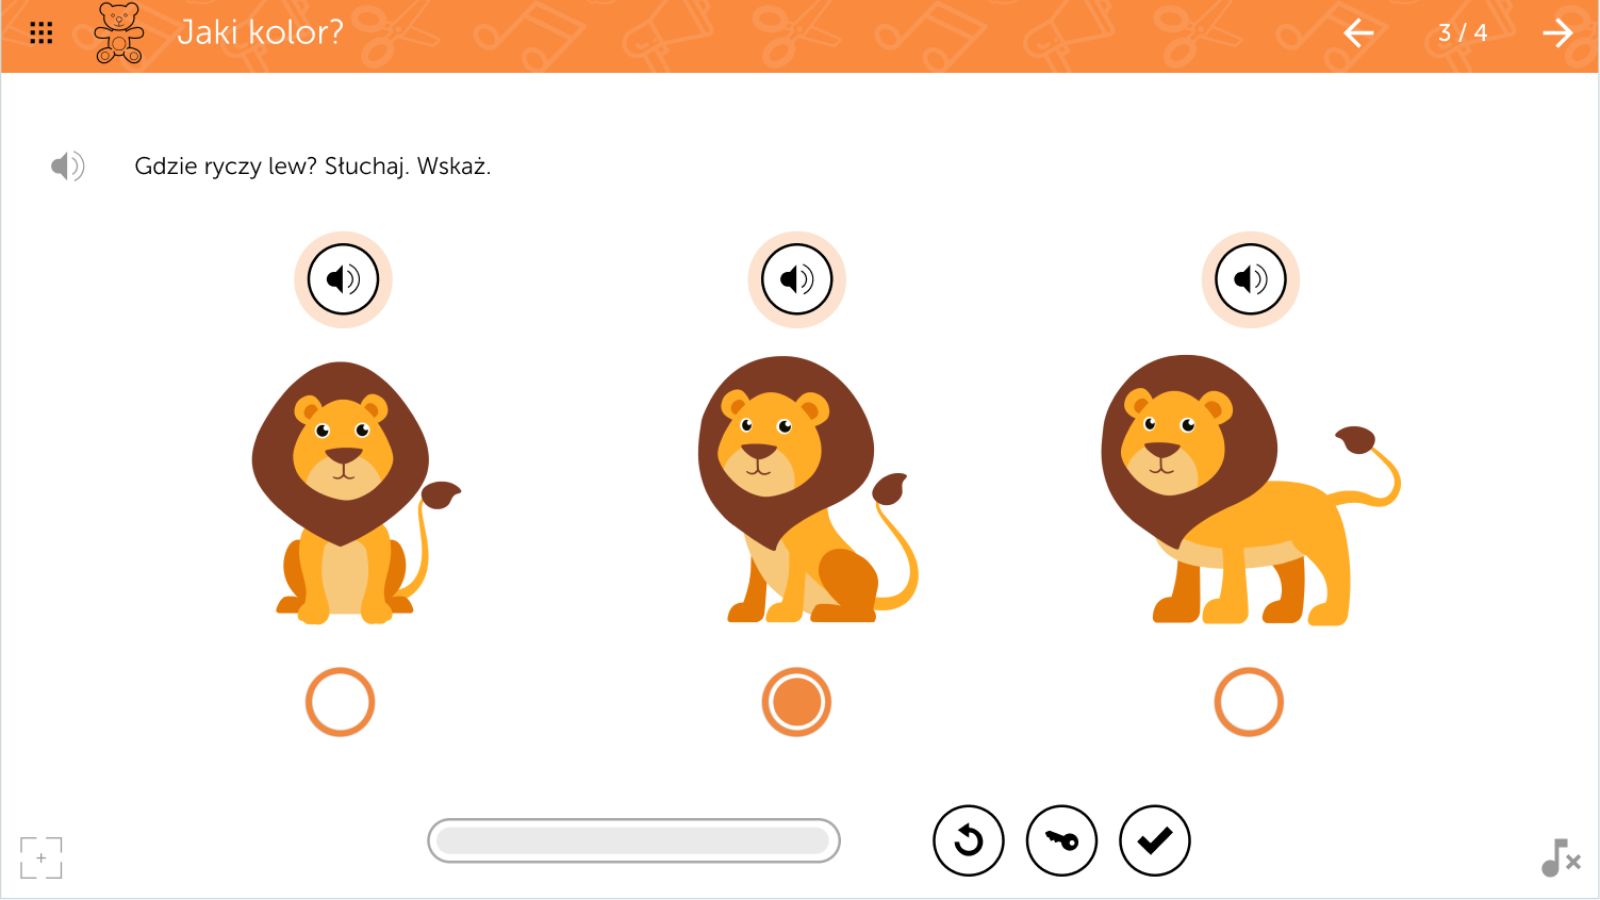Play sound above the front-facing lion

343,279
